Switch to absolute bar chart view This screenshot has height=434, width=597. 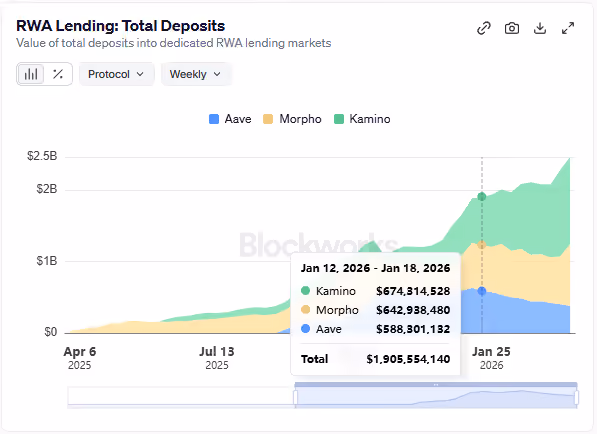pyautogui.click(x=31, y=74)
